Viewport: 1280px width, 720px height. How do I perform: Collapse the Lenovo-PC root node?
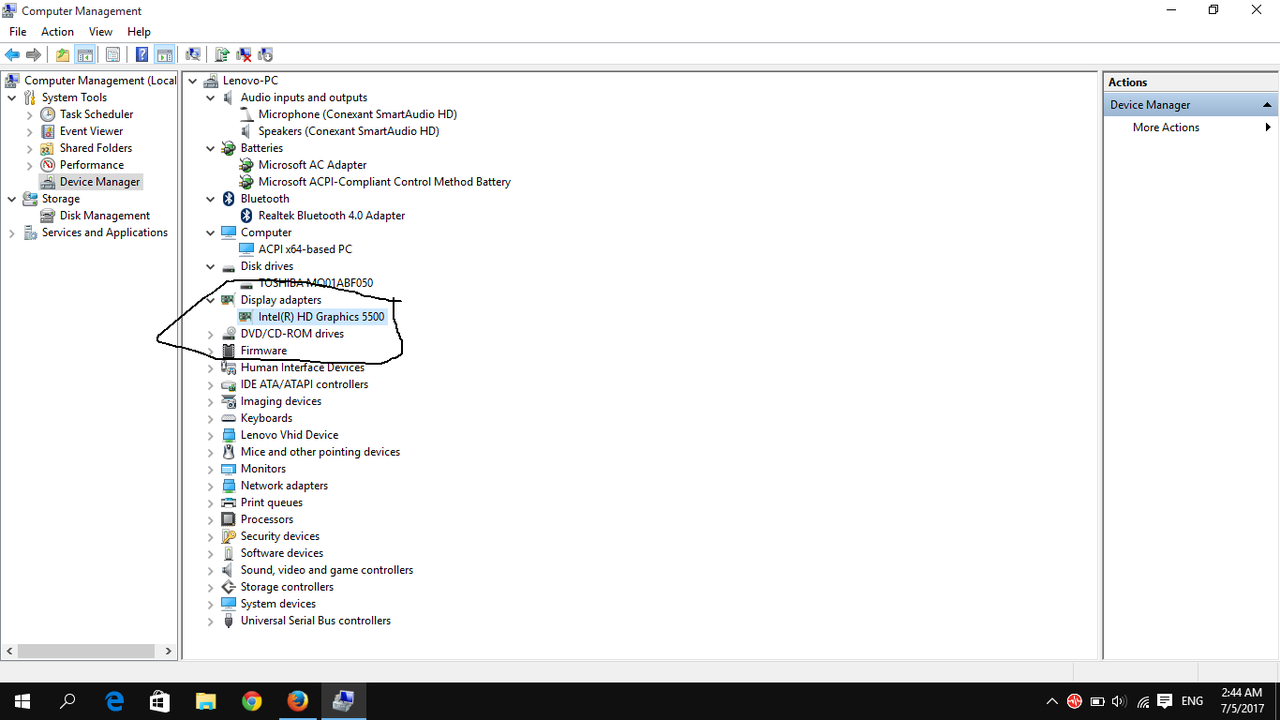pos(193,81)
